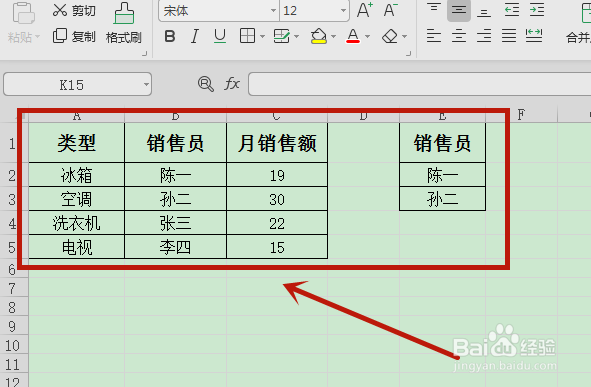The height and width of the screenshot is (387, 591).
Task: Click cell A1 with 类型
Action: pyautogui.click(x=77, y=143)
